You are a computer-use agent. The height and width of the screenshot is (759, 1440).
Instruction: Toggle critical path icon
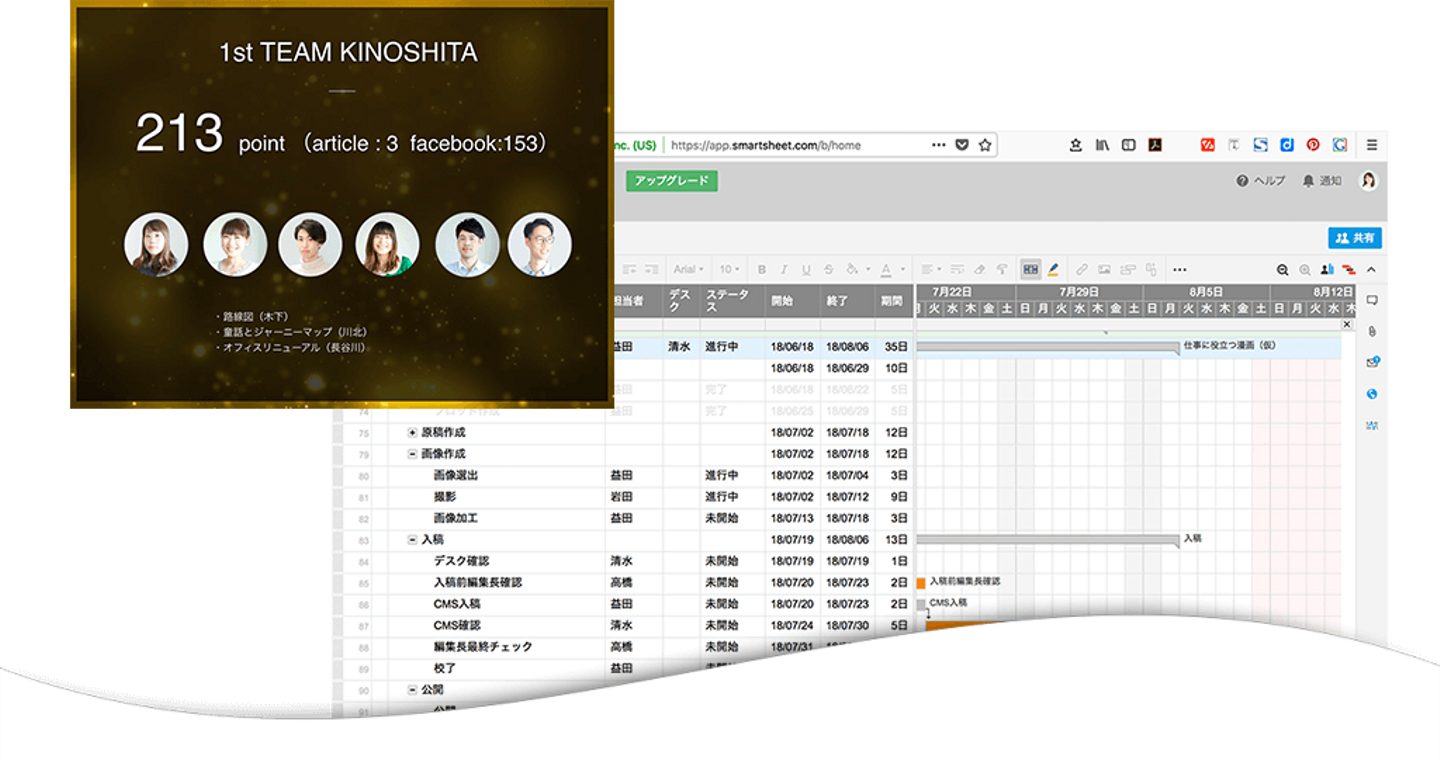coord(1348,269)
